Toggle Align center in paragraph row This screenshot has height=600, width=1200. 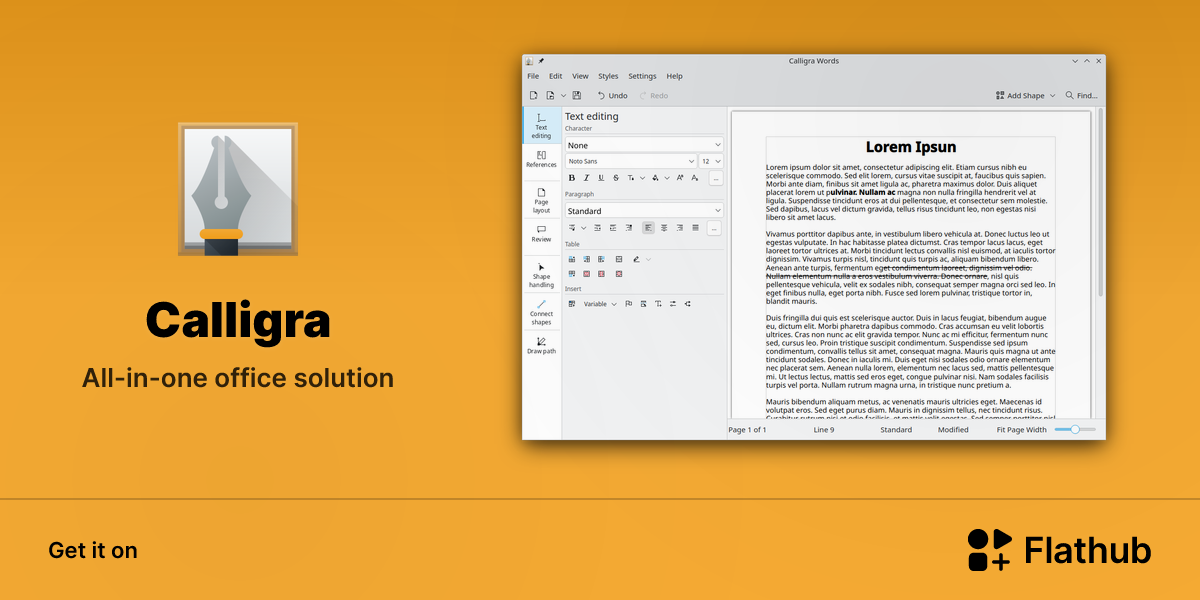(x=664, y=228)
